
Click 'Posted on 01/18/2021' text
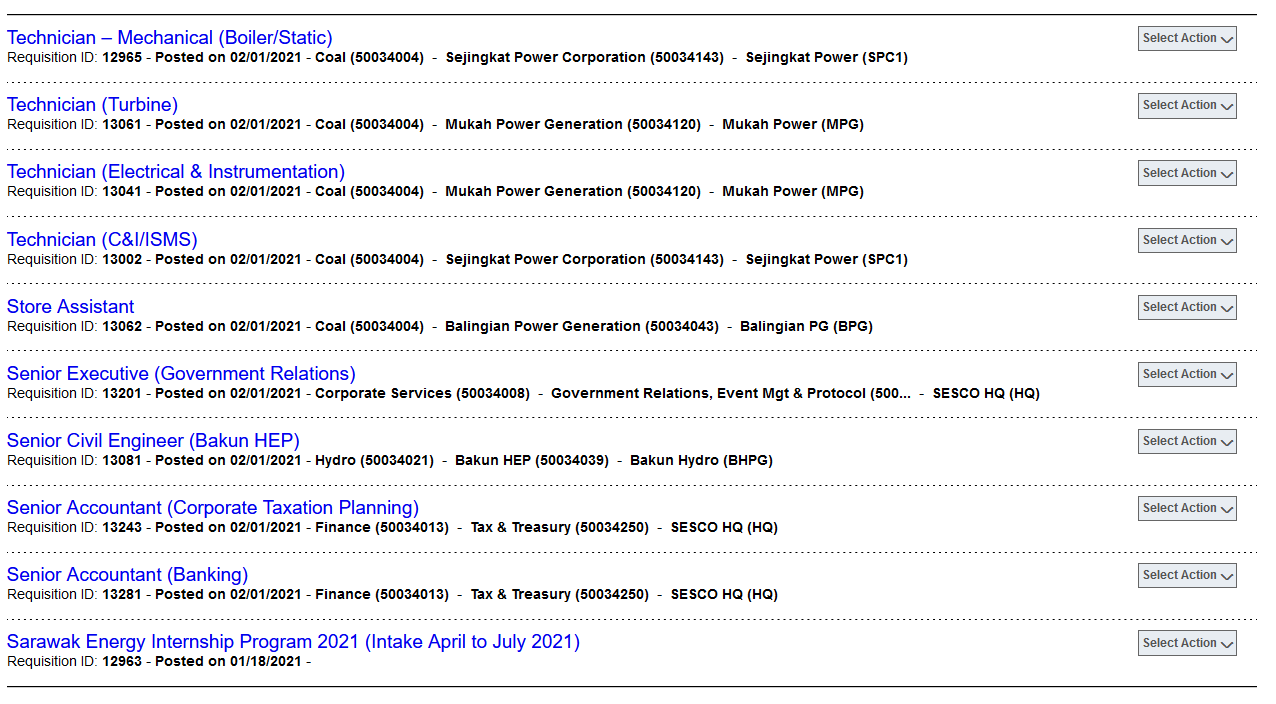coord(228,661)
